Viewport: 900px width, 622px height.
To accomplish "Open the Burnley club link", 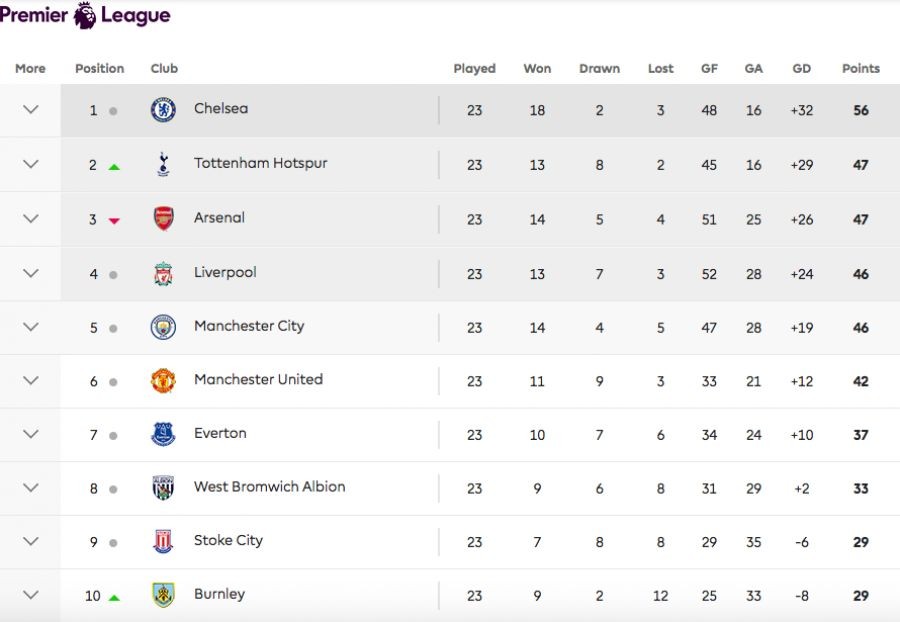I will (x=219, y=594).
